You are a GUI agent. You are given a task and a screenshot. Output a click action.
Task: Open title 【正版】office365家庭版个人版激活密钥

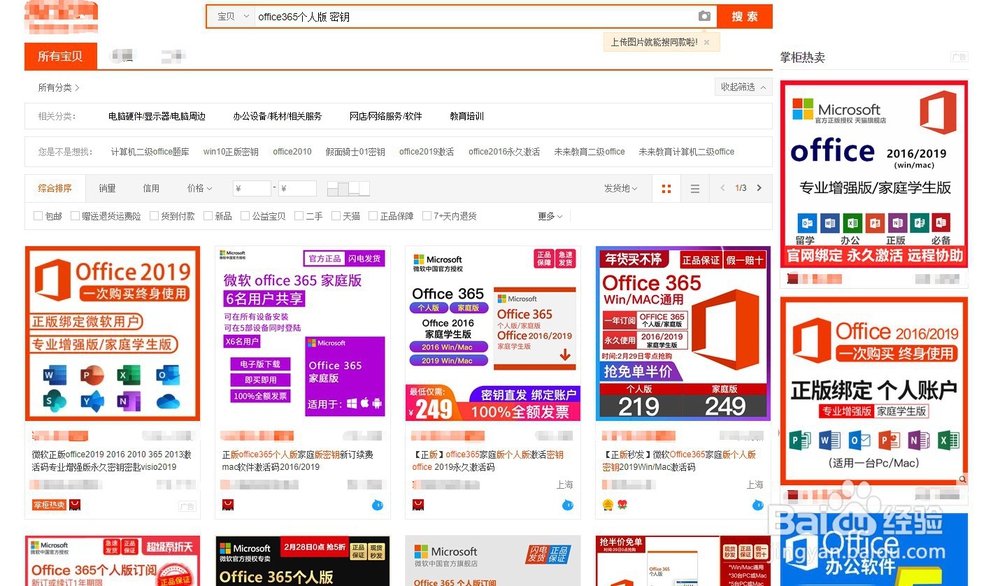pyautogui.click(x=488, y=460)
